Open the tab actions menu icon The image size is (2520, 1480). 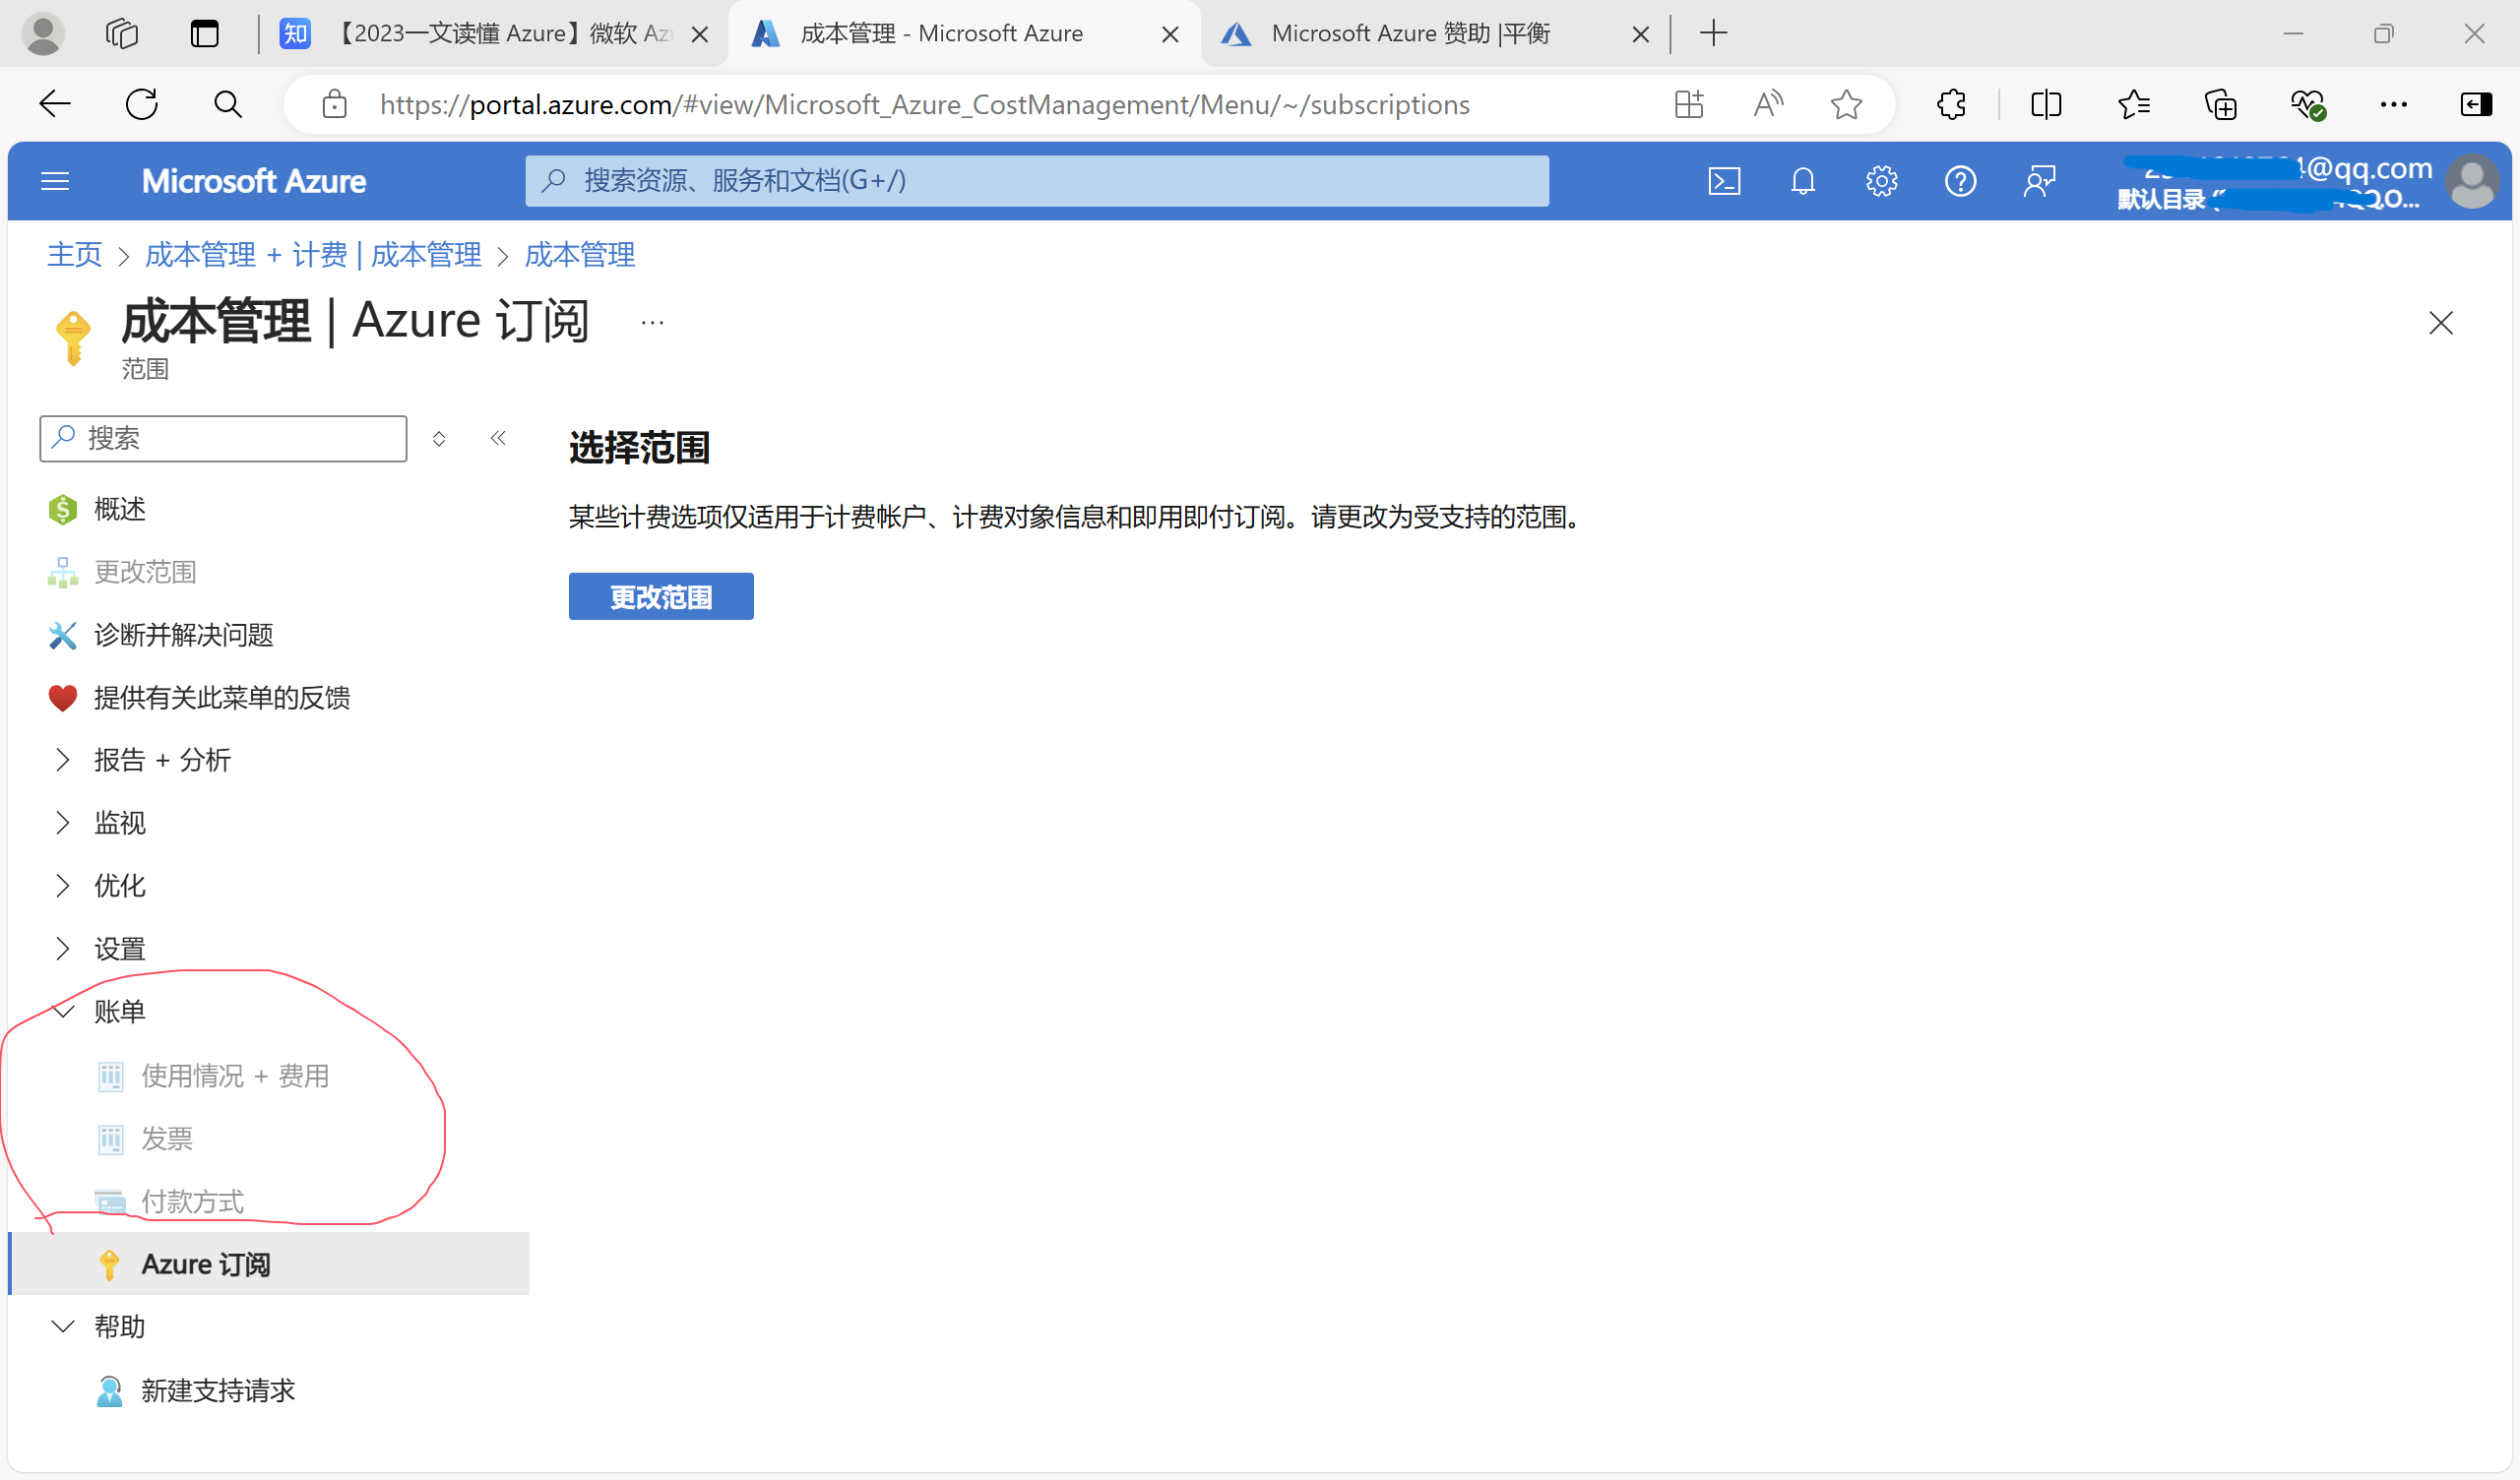(x=204, y=34)
